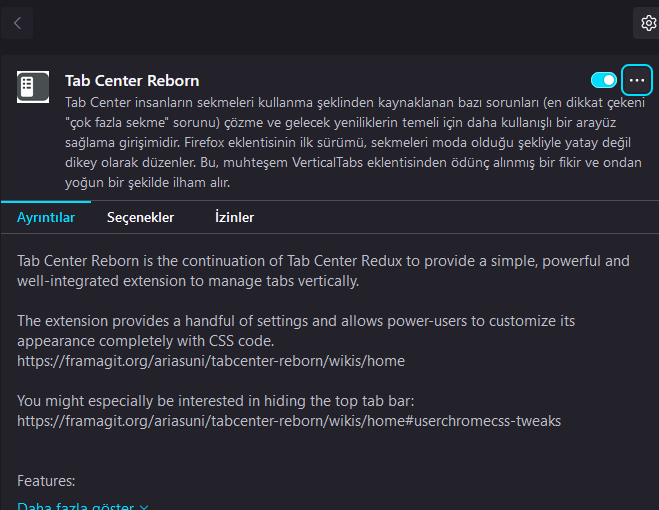Viewport: 659px width, 510px height.
Task: Switch to the Ayrıntılar tab
Action: [46, 217]
